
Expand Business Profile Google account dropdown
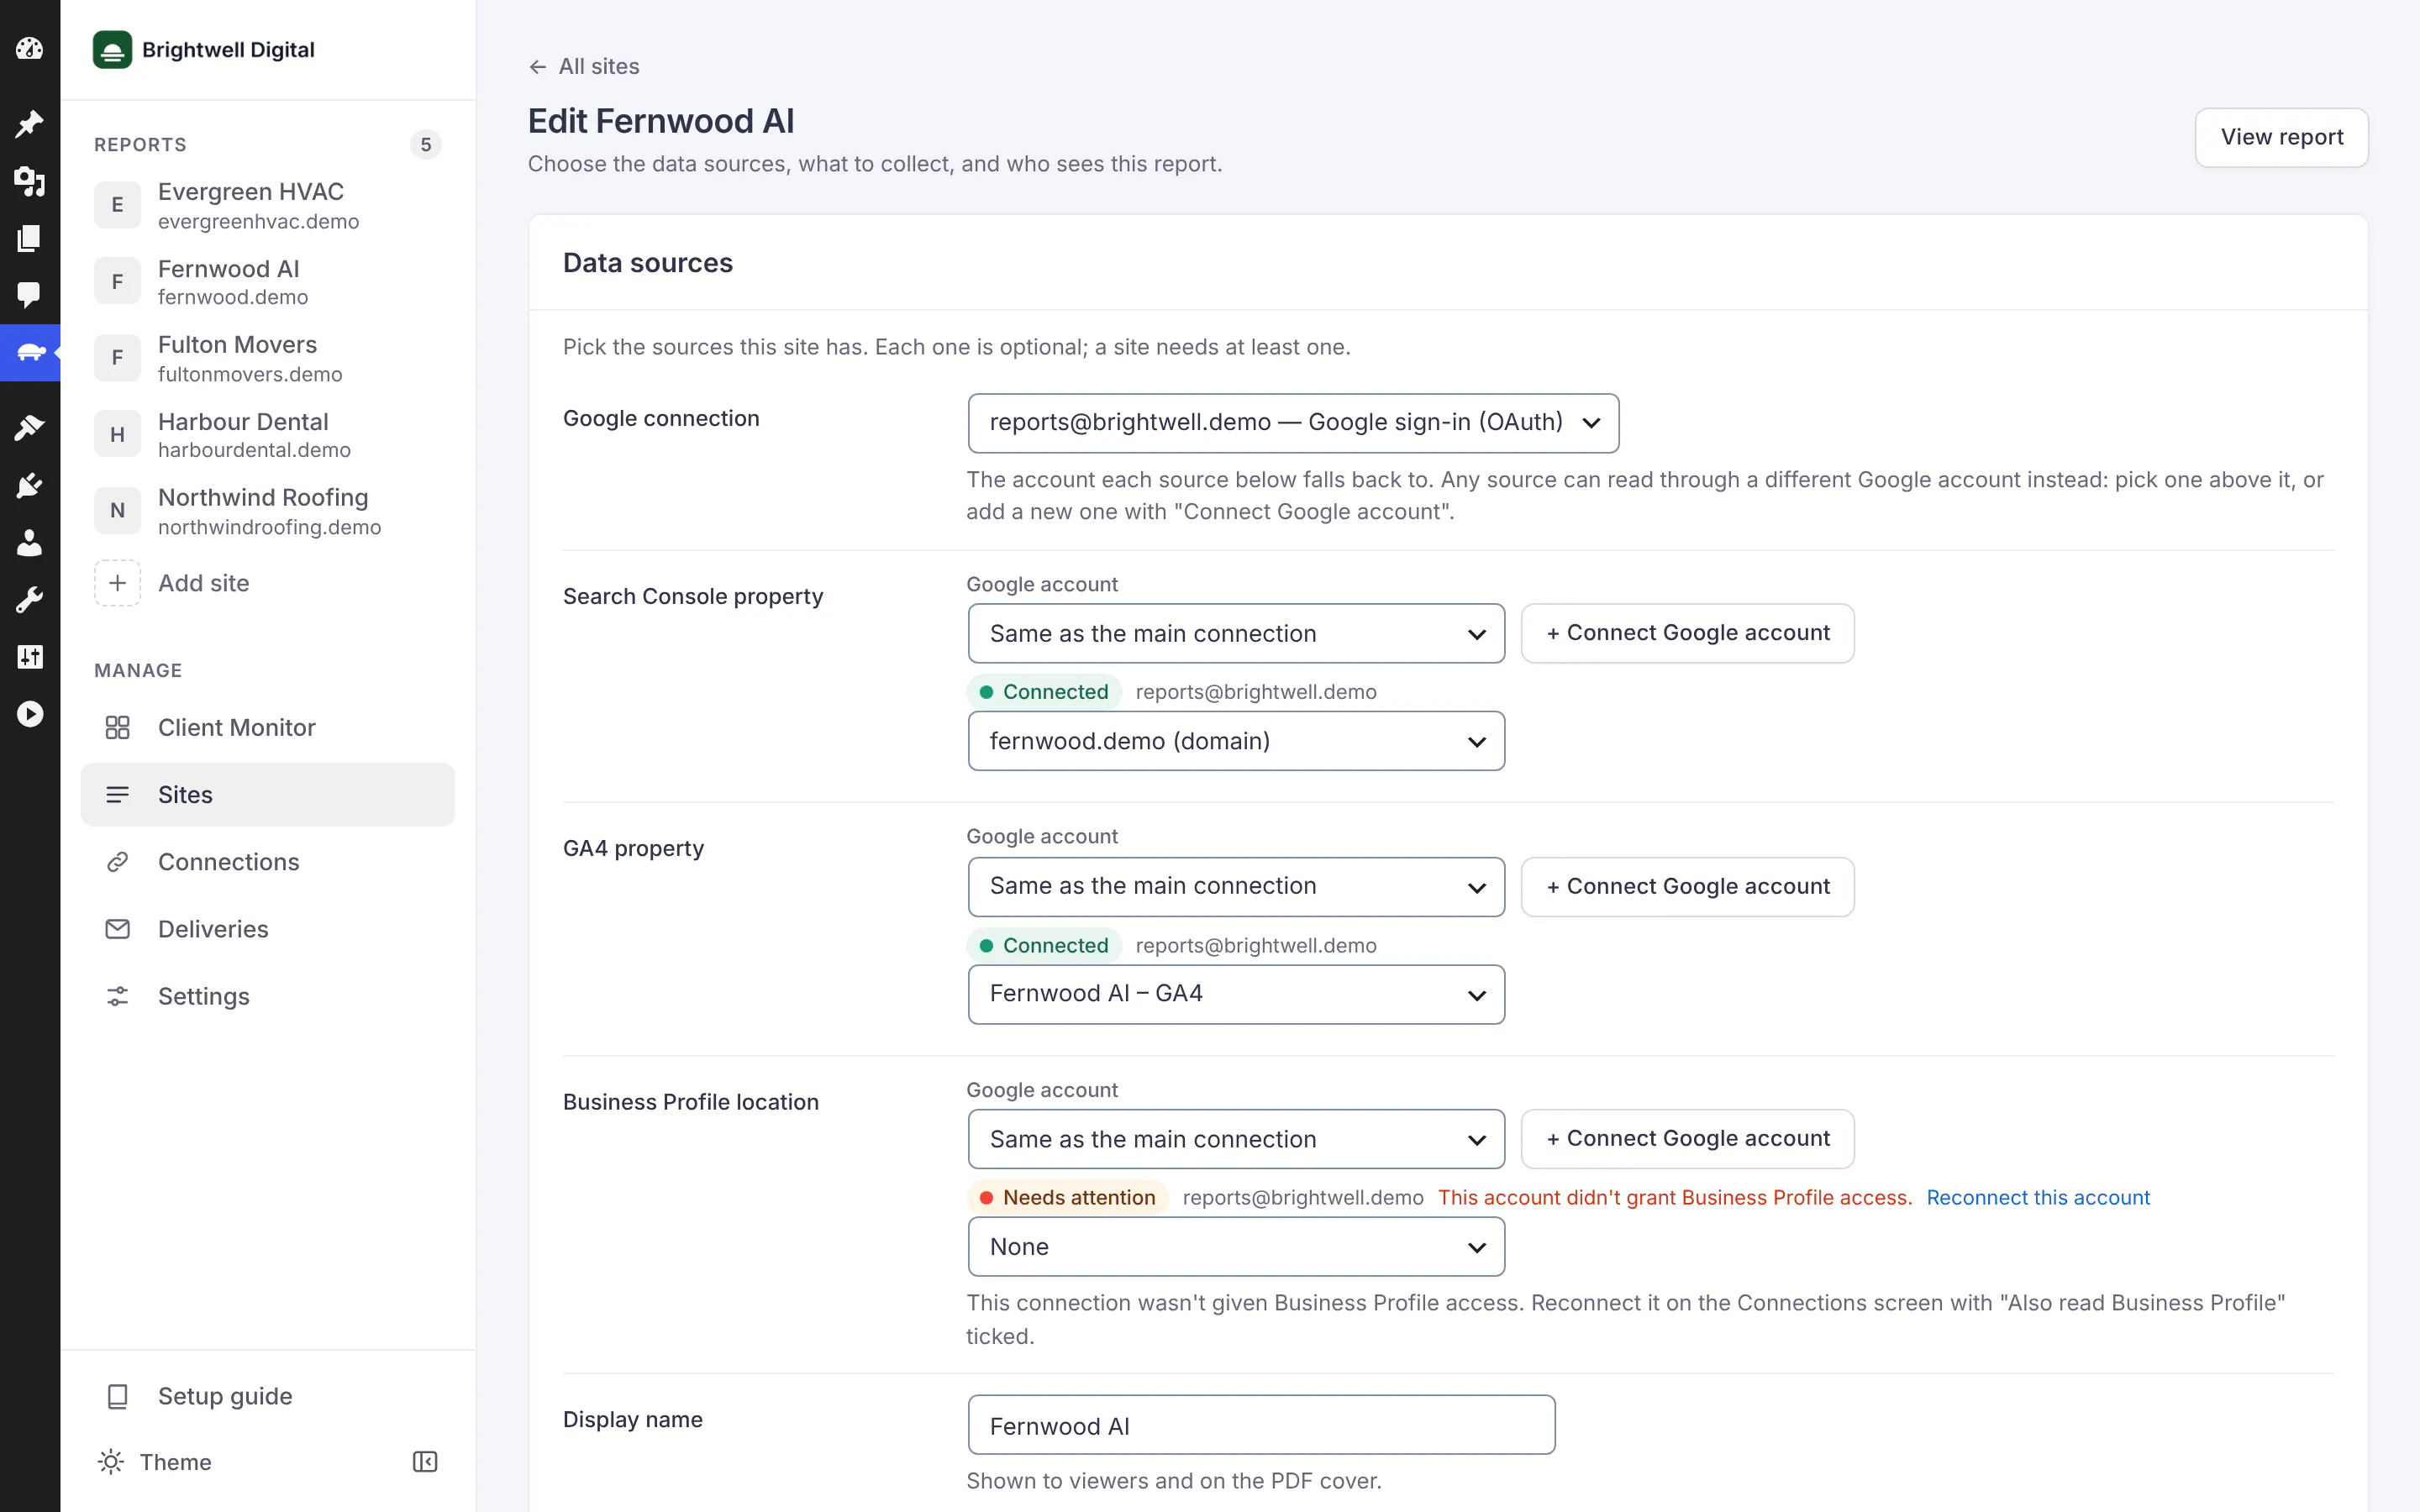1236,1139
